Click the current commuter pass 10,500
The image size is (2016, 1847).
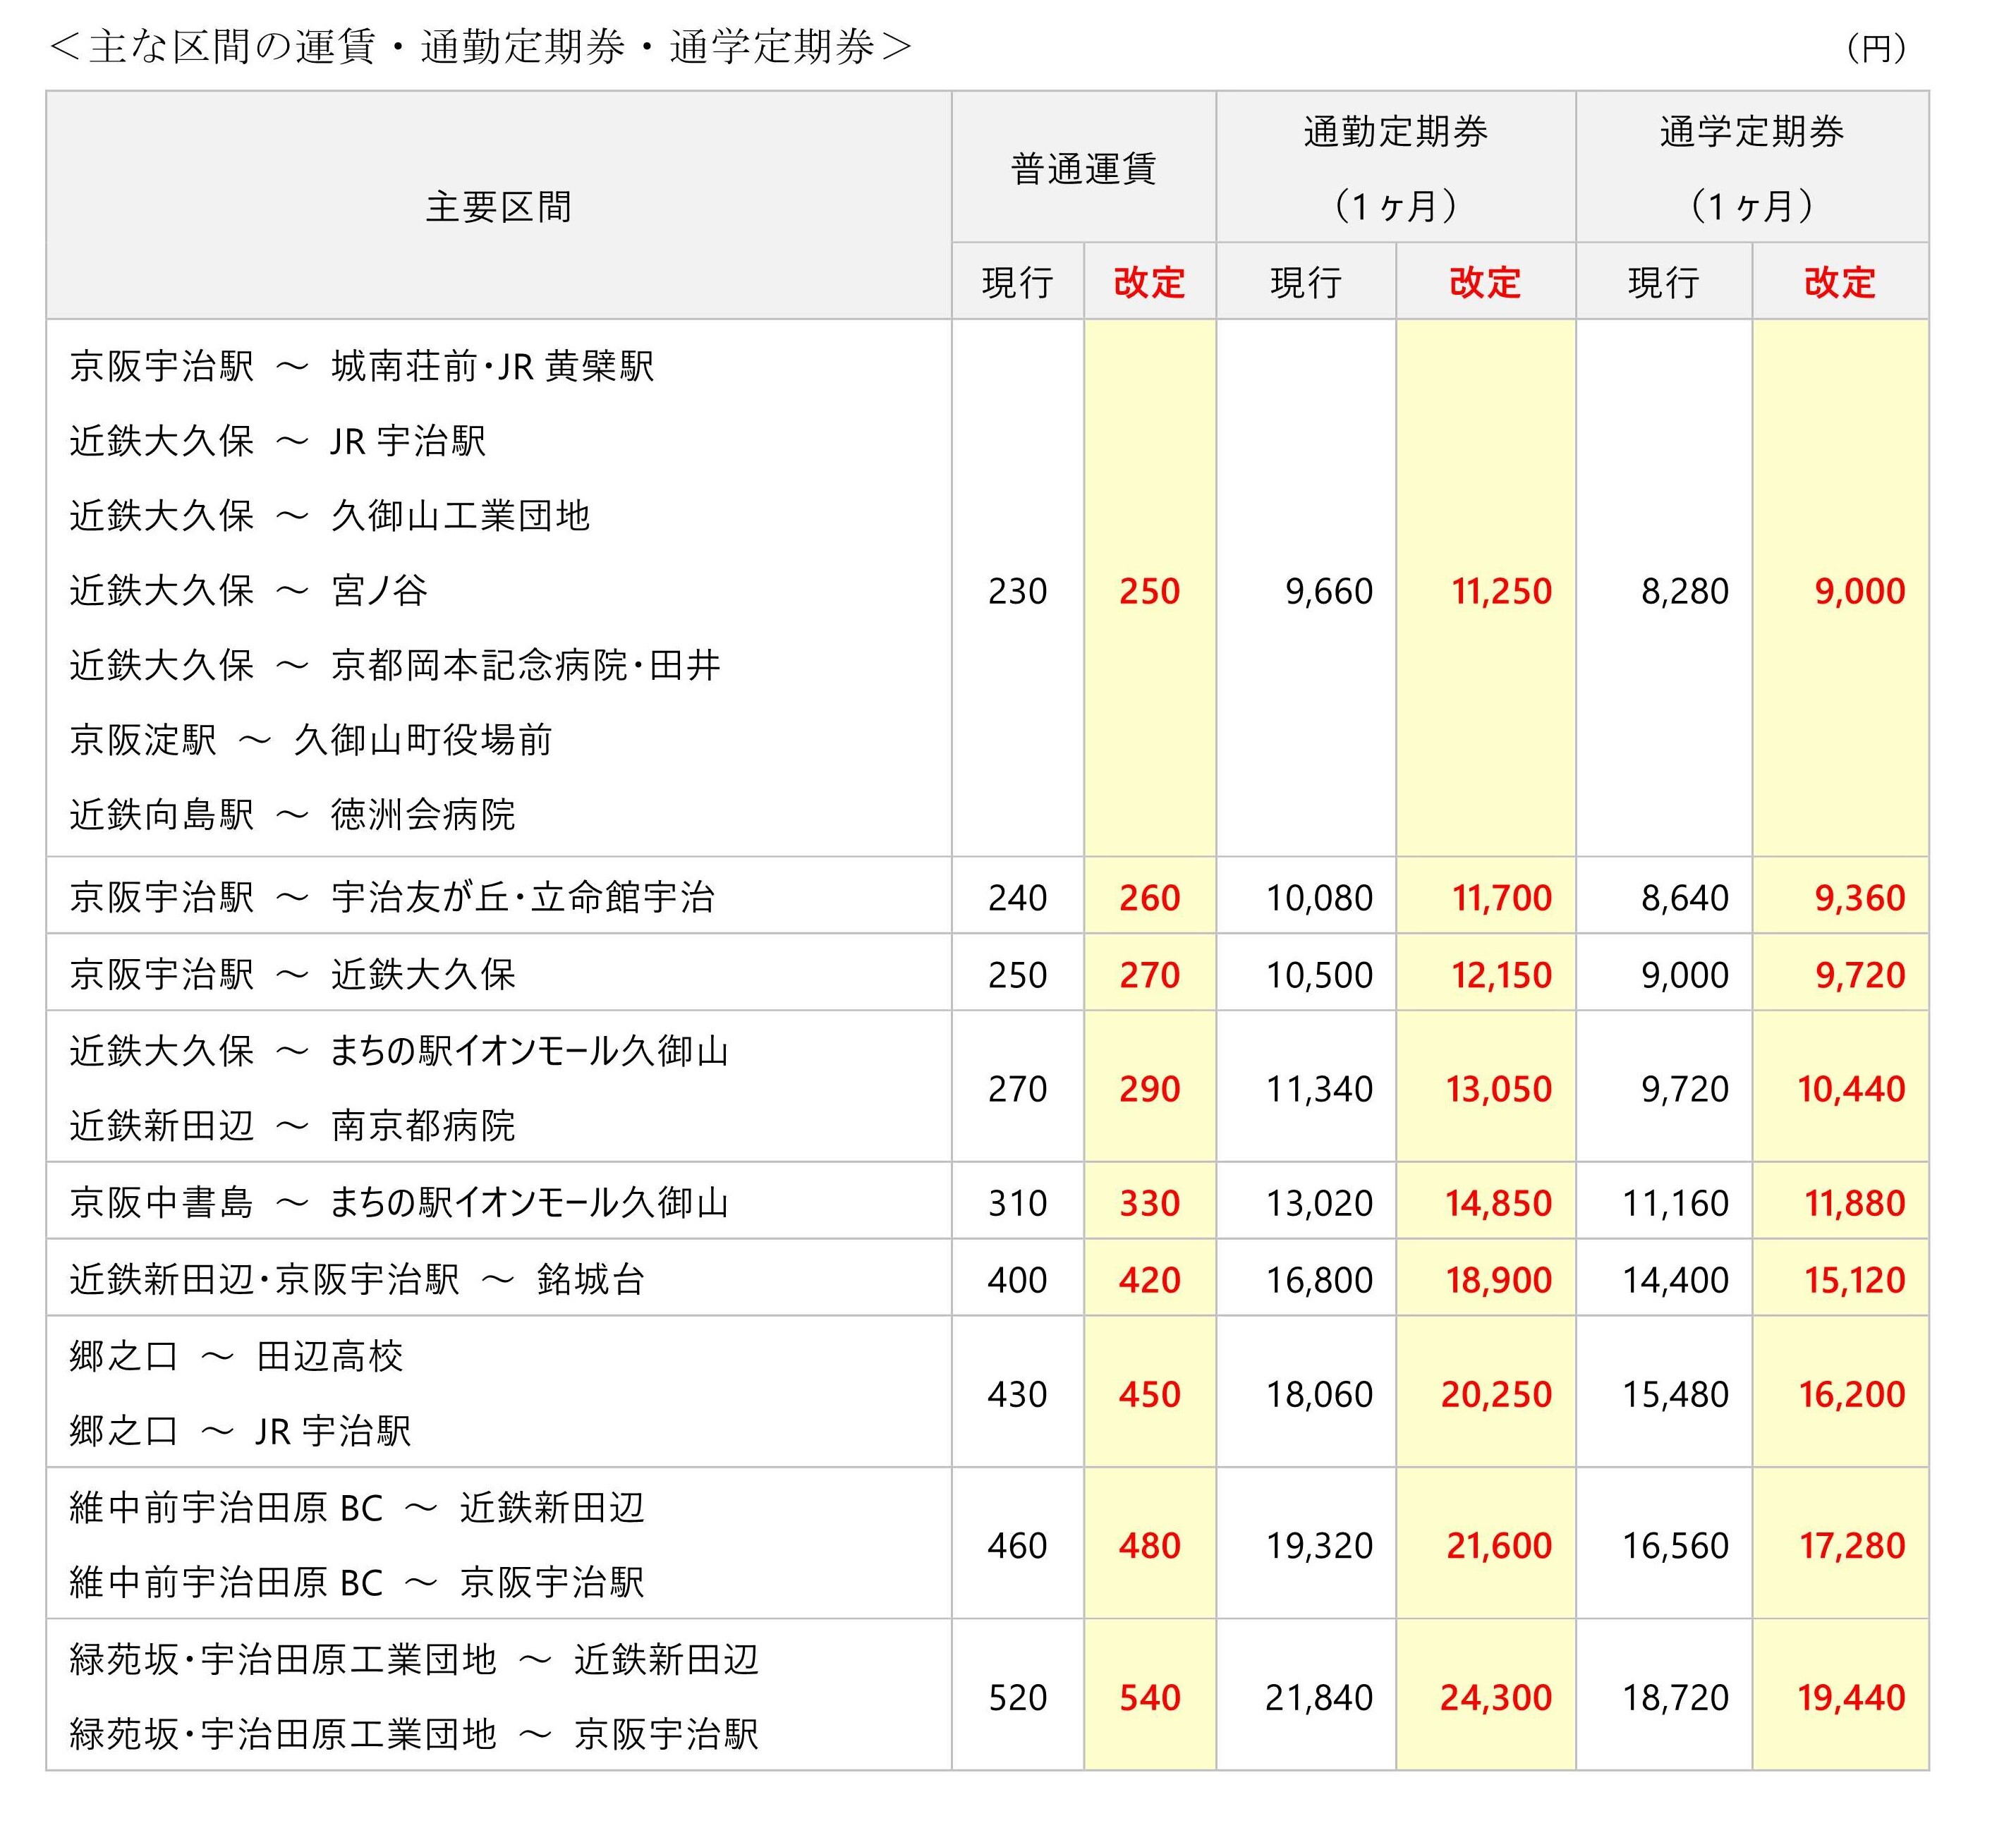1319,975
